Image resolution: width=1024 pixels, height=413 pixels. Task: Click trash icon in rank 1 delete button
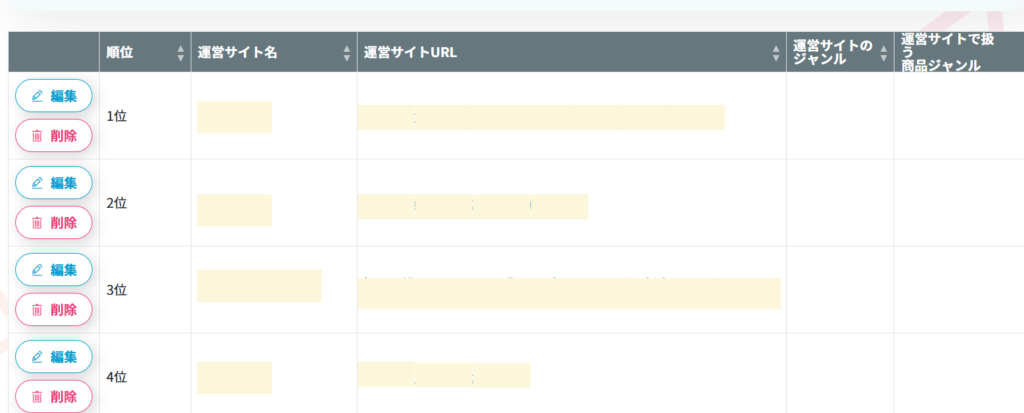(x=38, y=136)
